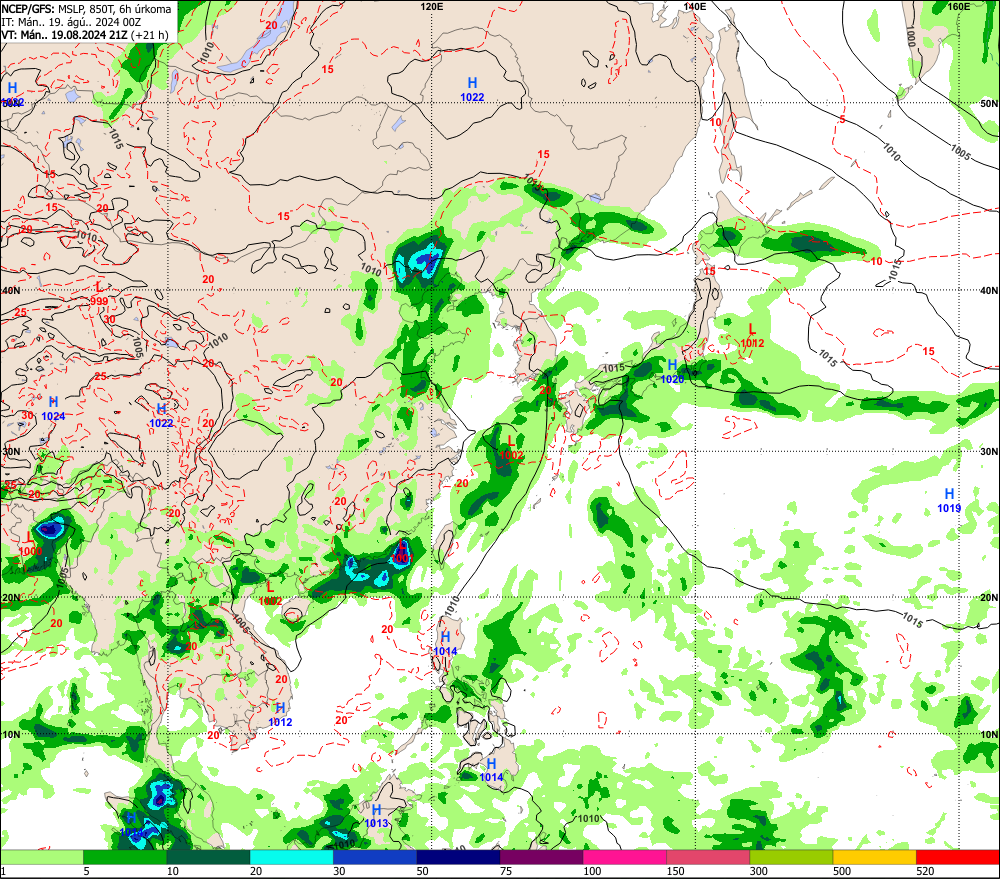1000x879 pixels.
Task: Click the 140E longitude label
Action: pos(695,6)
